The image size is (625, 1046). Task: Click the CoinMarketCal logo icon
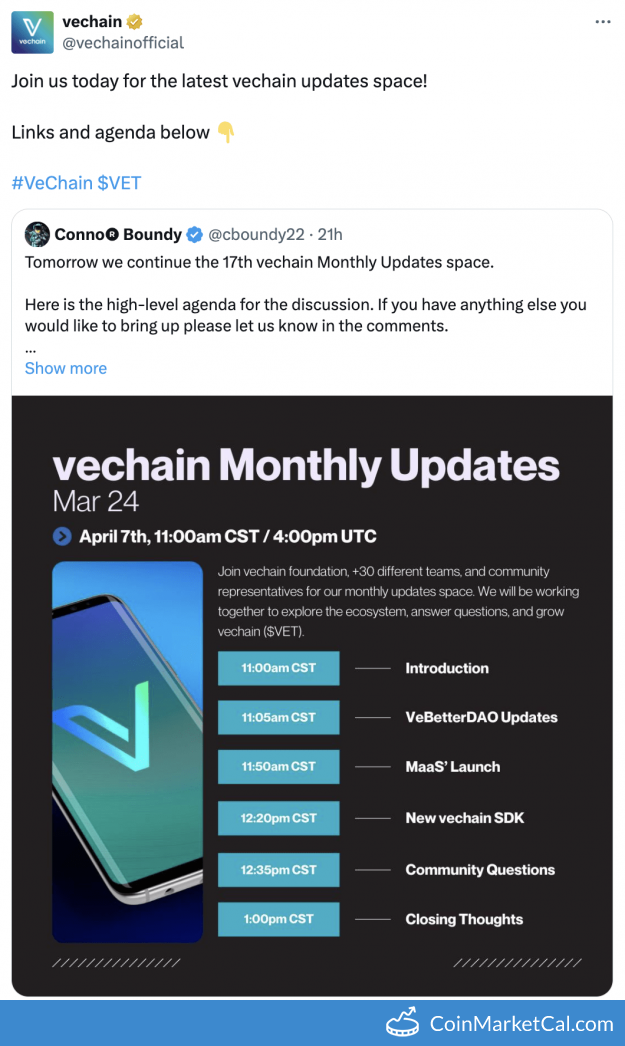click(403, 1023)
